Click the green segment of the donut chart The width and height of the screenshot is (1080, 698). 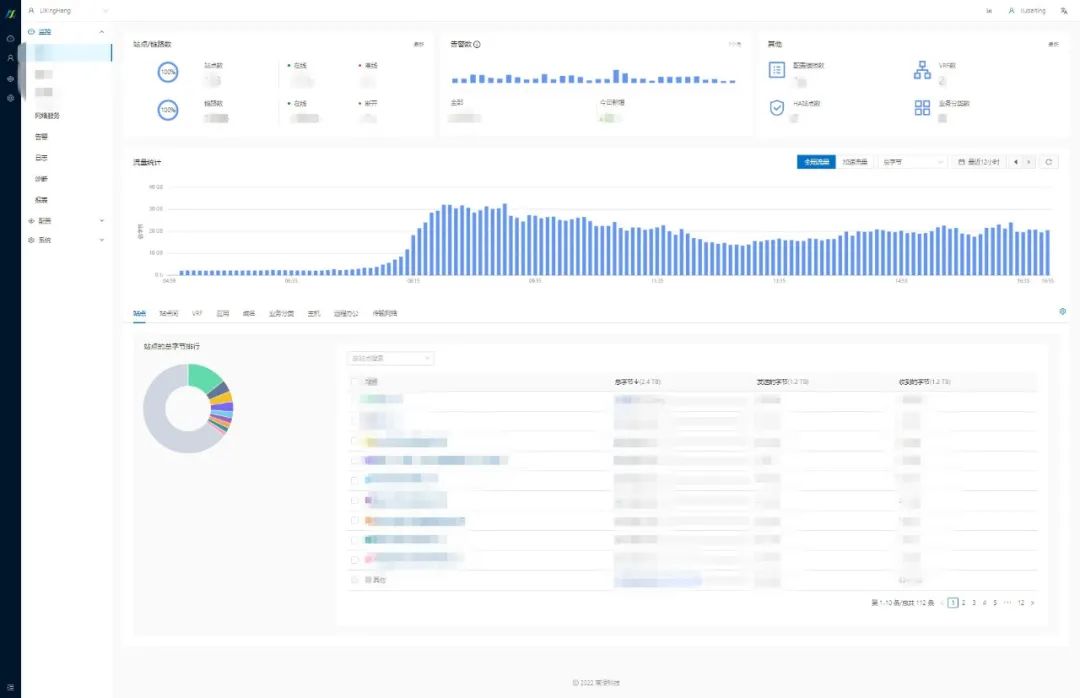(x=205, y=377)
